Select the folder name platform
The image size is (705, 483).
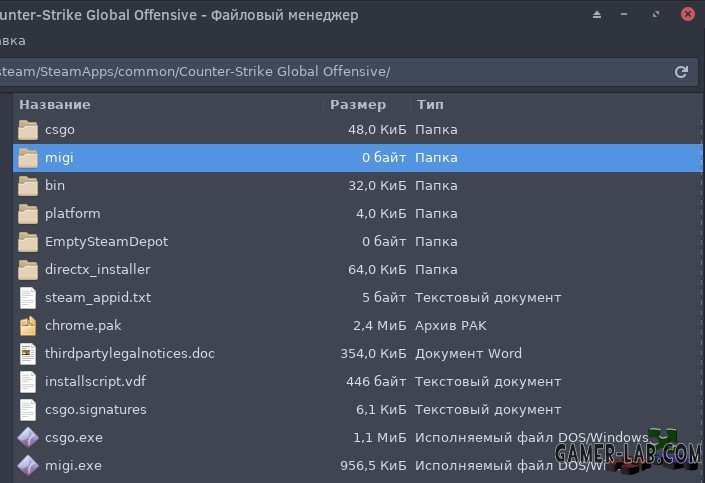[x=73, y=214]
